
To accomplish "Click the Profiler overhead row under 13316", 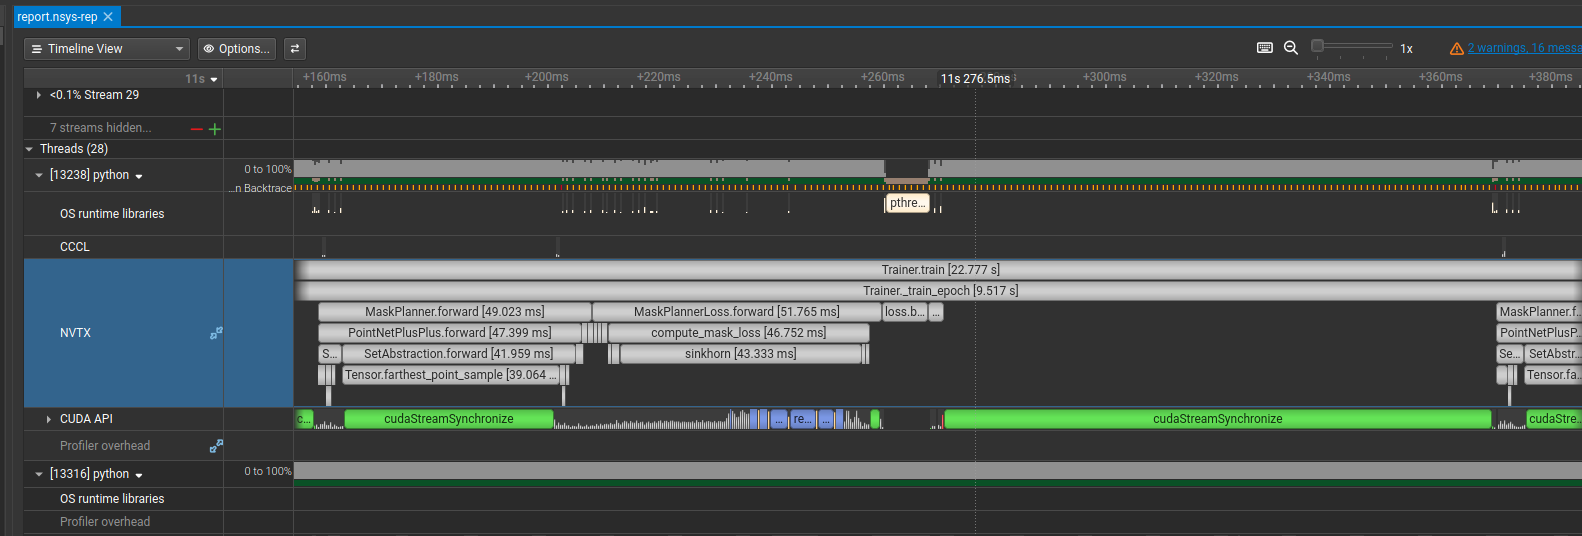I will click(x=105, y=522).
